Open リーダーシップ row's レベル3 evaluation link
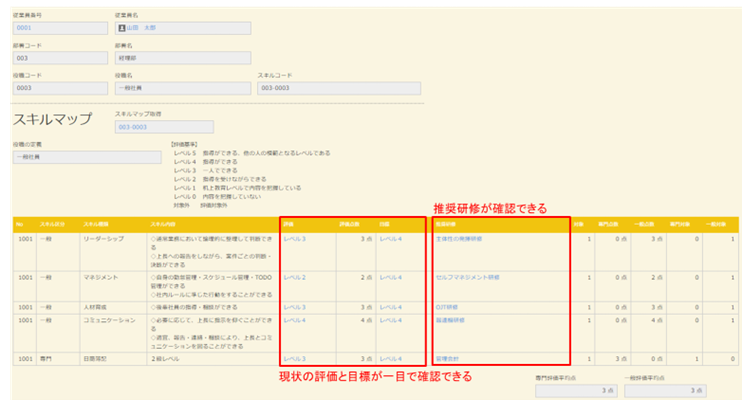The height and width of the screenshot is (400, 742). pyautogui.click(x=294, y=239)
